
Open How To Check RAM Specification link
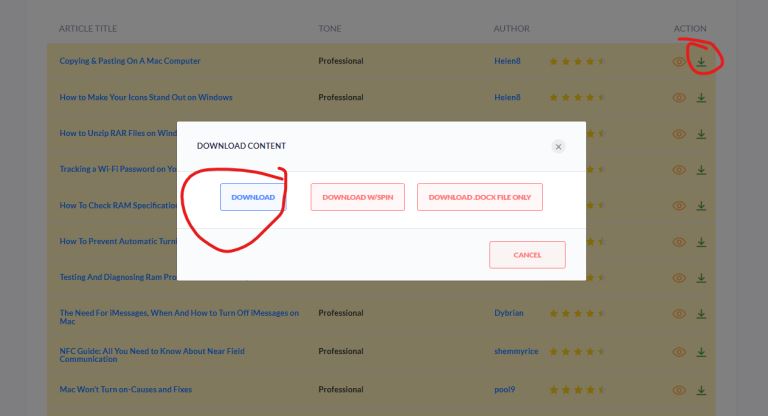118,205
